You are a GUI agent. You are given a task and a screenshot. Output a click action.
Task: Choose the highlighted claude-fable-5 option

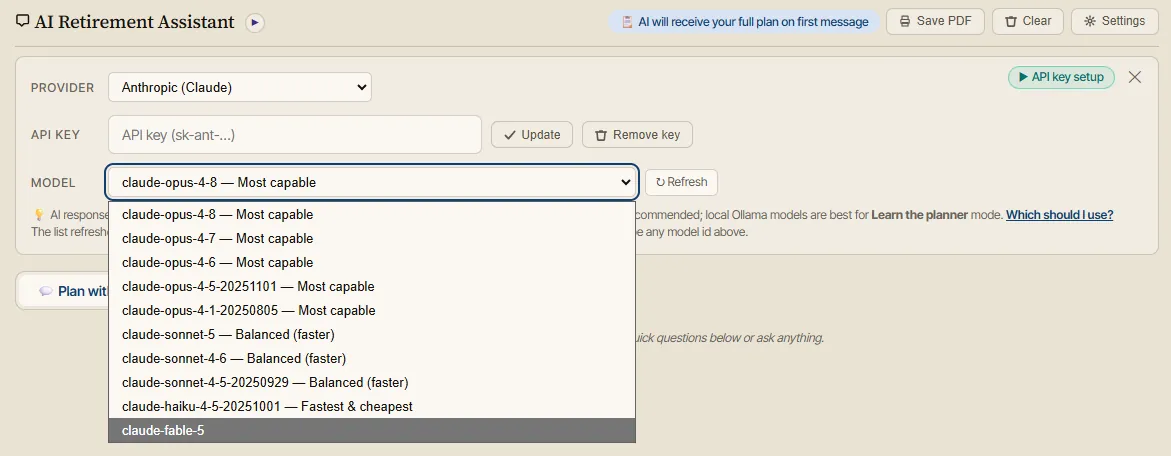pyautogui.click(x=372, y=431)
